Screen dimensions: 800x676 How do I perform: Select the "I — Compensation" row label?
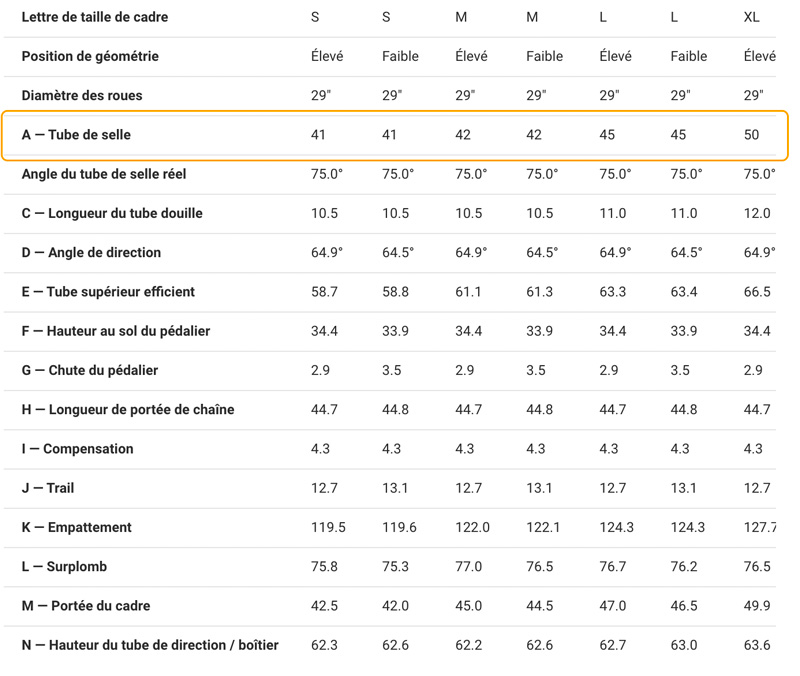[x=77, y=449]
